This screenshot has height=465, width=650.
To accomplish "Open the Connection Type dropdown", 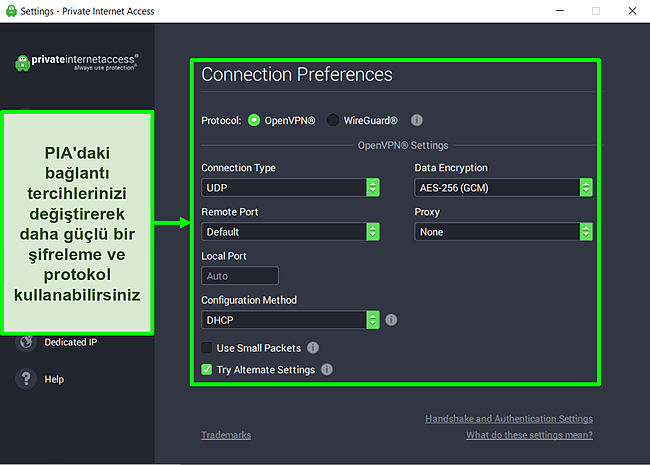I will [290, 187].
